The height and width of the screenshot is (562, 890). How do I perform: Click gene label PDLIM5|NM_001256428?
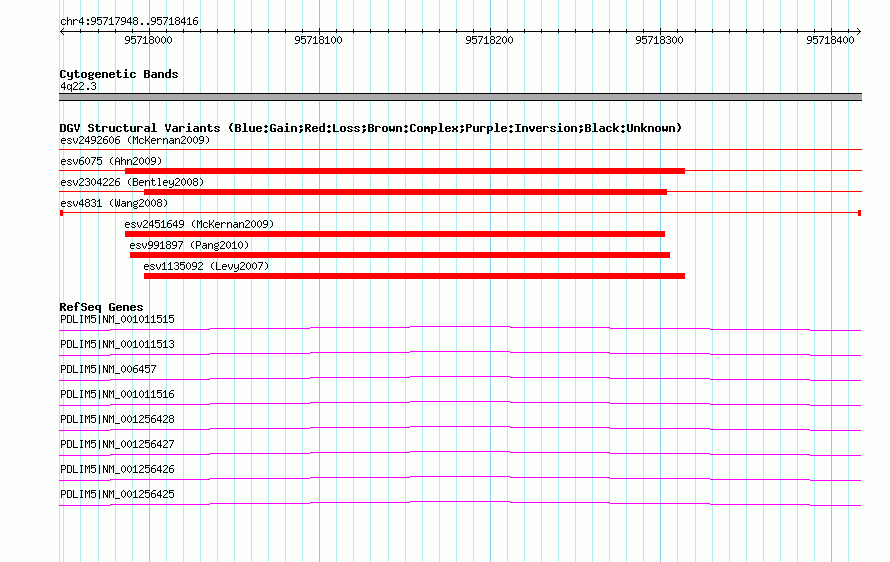point(117,420)
